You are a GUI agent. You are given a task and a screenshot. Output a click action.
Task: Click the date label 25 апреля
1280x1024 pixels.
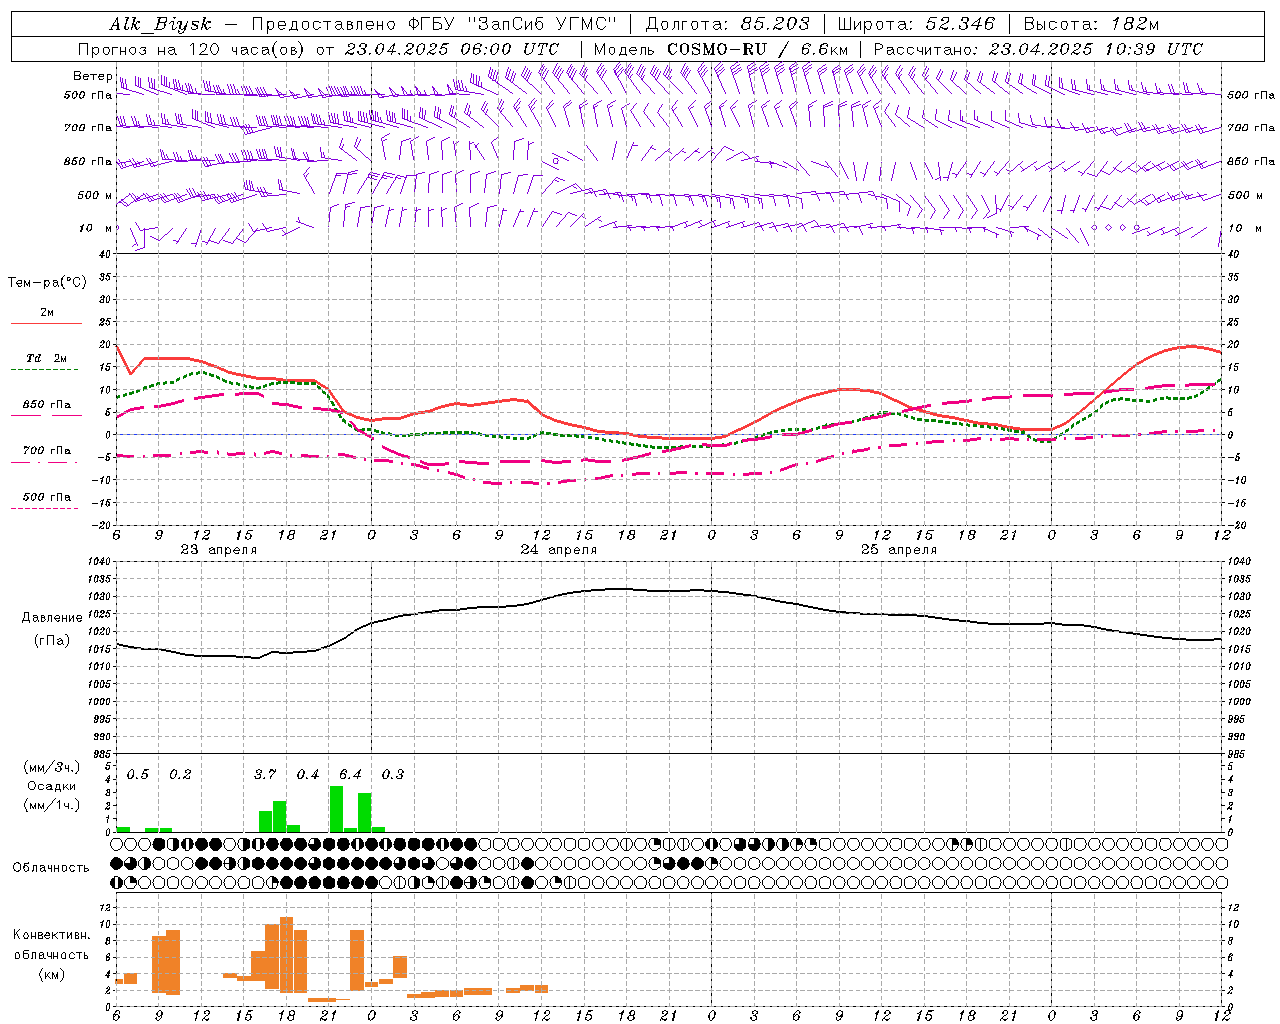pyautogui.click(x=899, y=550)
